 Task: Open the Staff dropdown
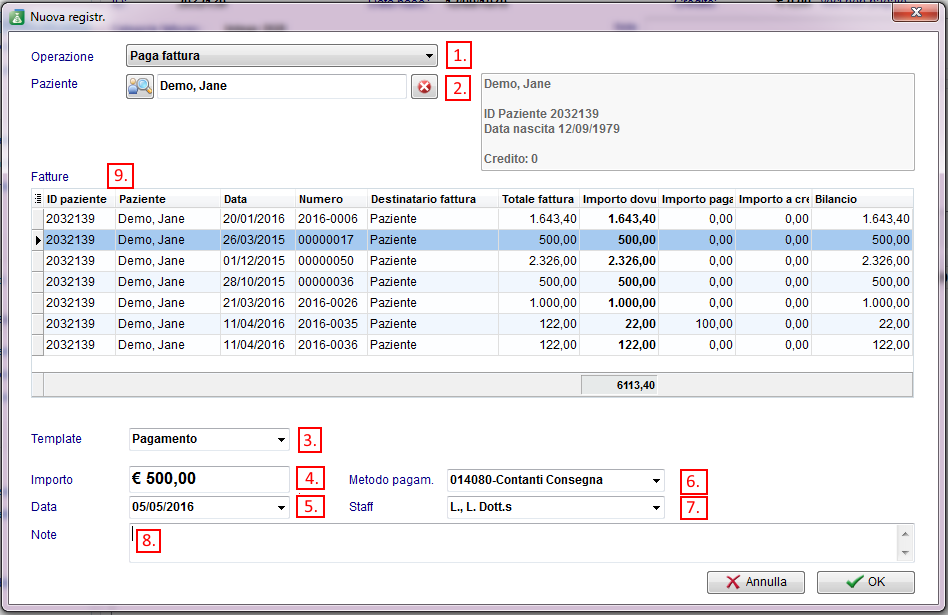point(656,507)
